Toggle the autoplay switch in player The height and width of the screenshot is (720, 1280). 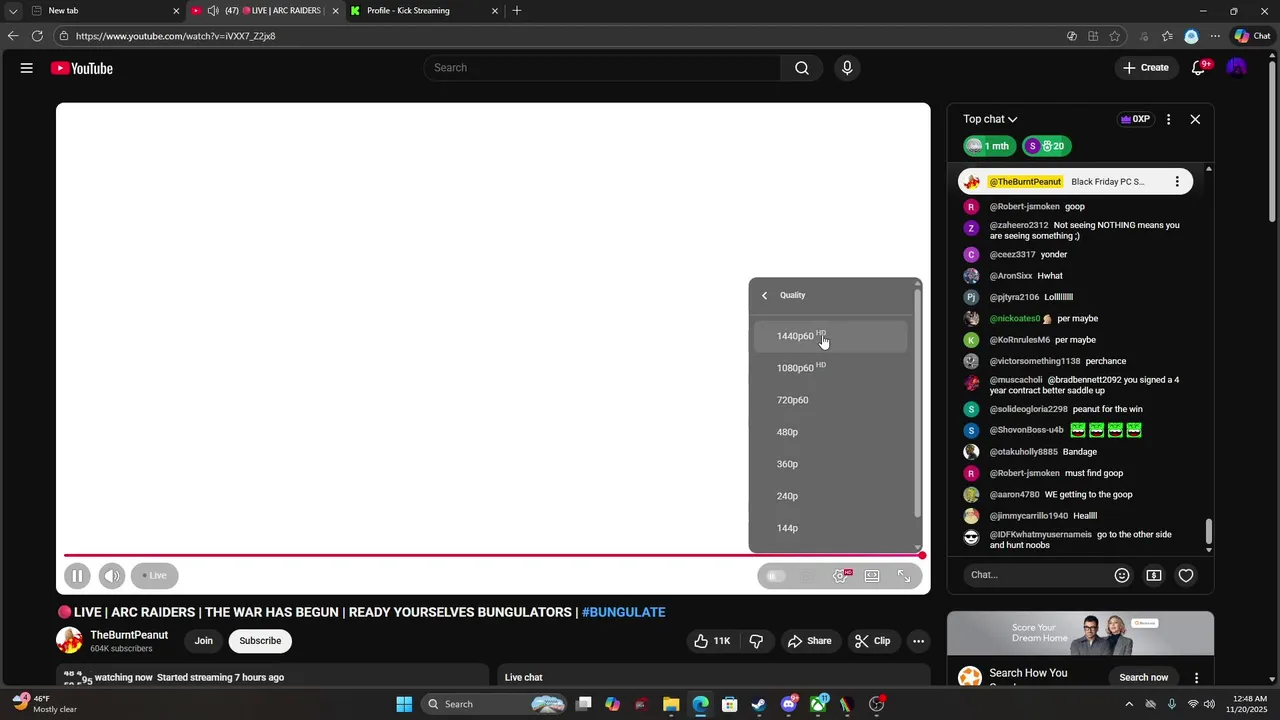(x=776, y=576)
